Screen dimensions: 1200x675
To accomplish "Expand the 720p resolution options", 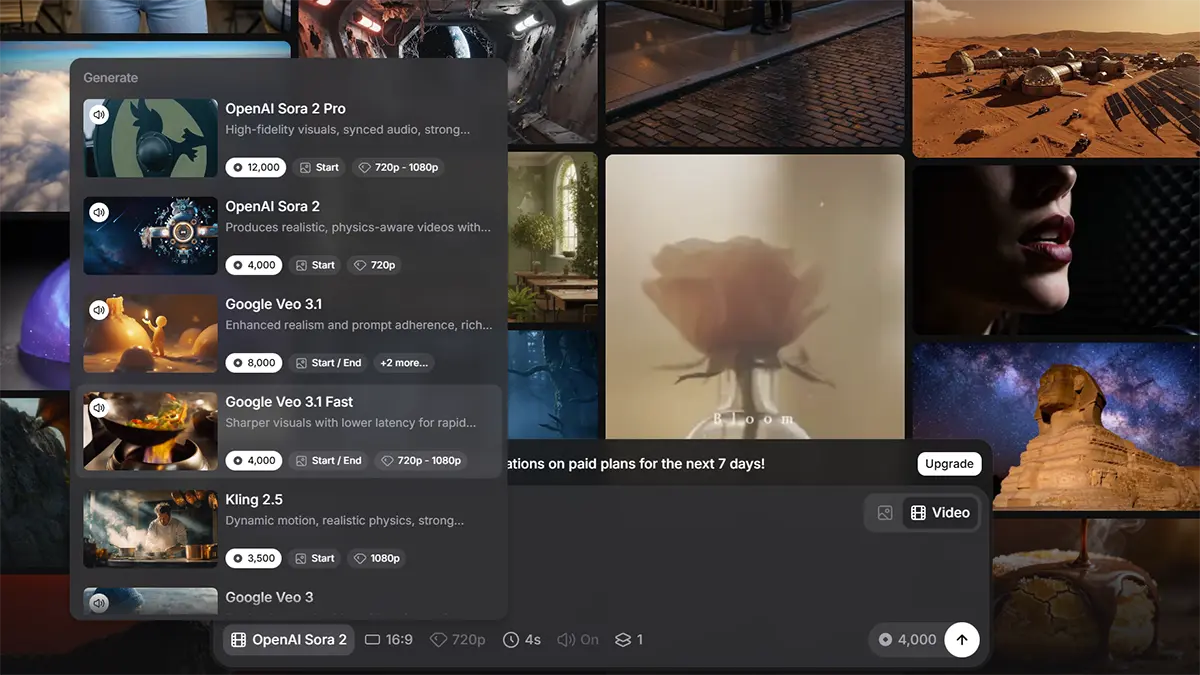I will (457, 640).
